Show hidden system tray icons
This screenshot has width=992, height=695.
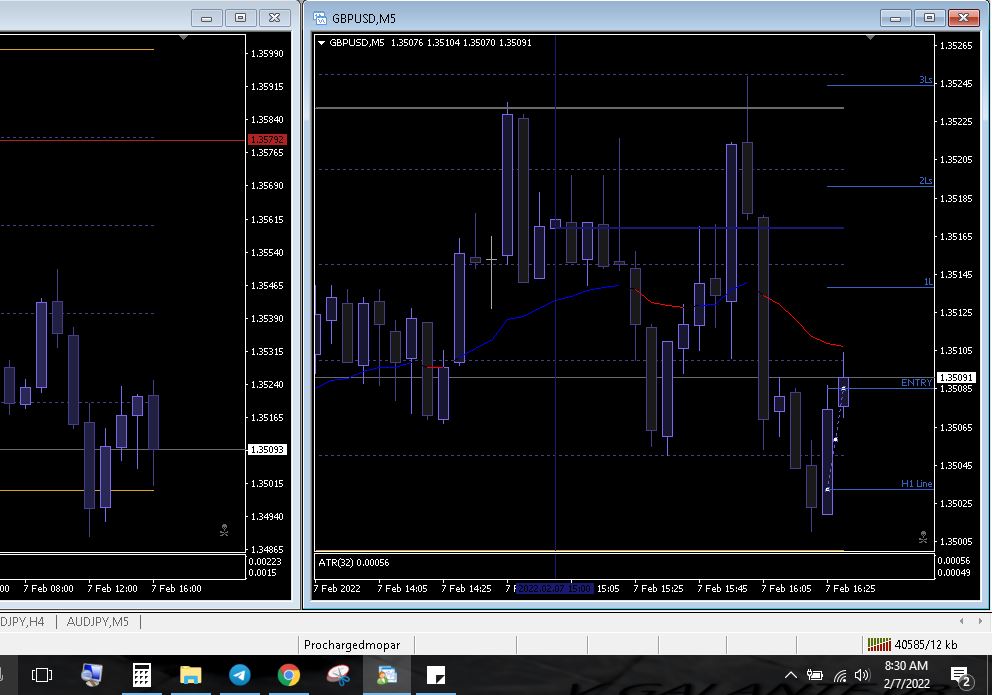pyautogui.click(x=791, y=675)
